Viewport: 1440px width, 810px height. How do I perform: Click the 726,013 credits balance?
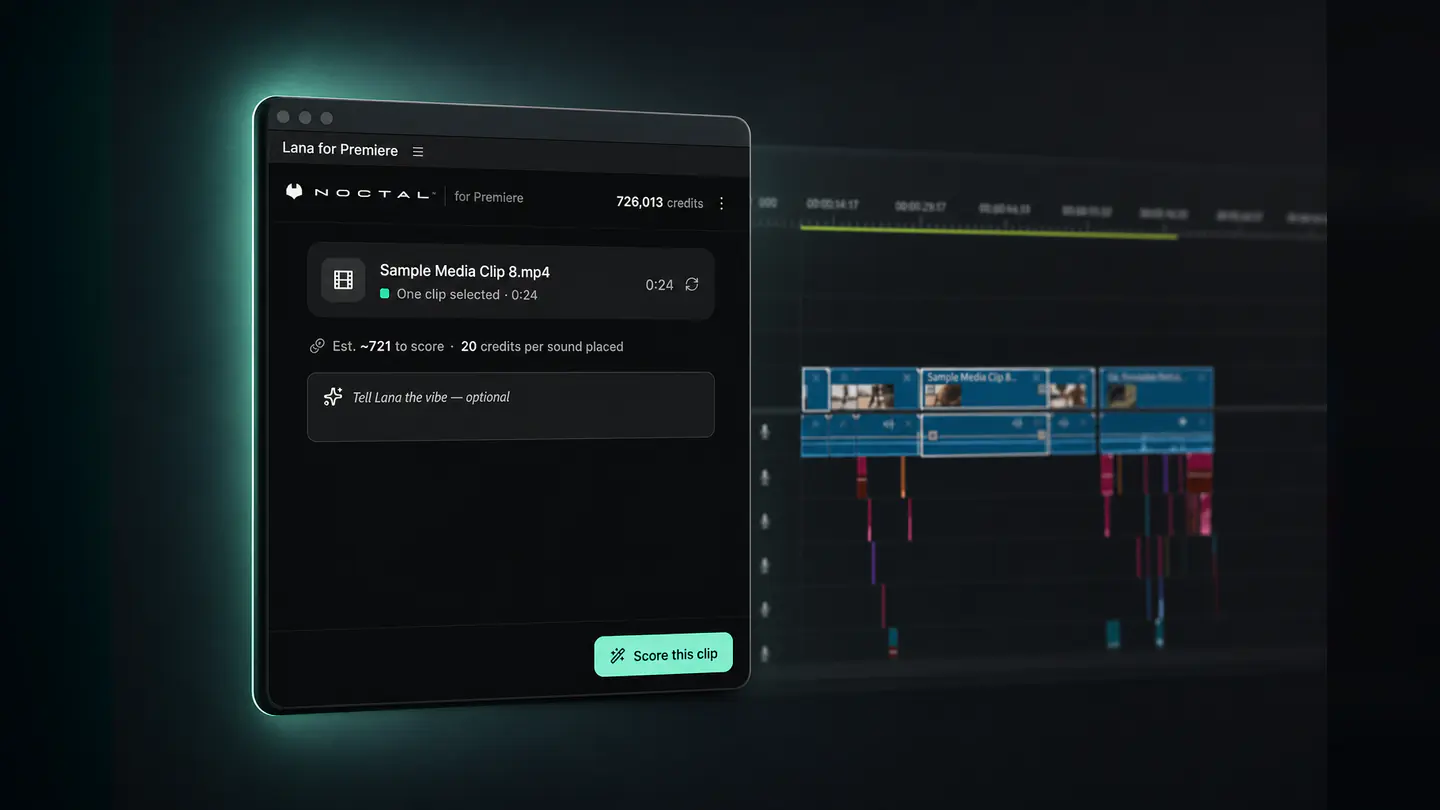(659, 202)
